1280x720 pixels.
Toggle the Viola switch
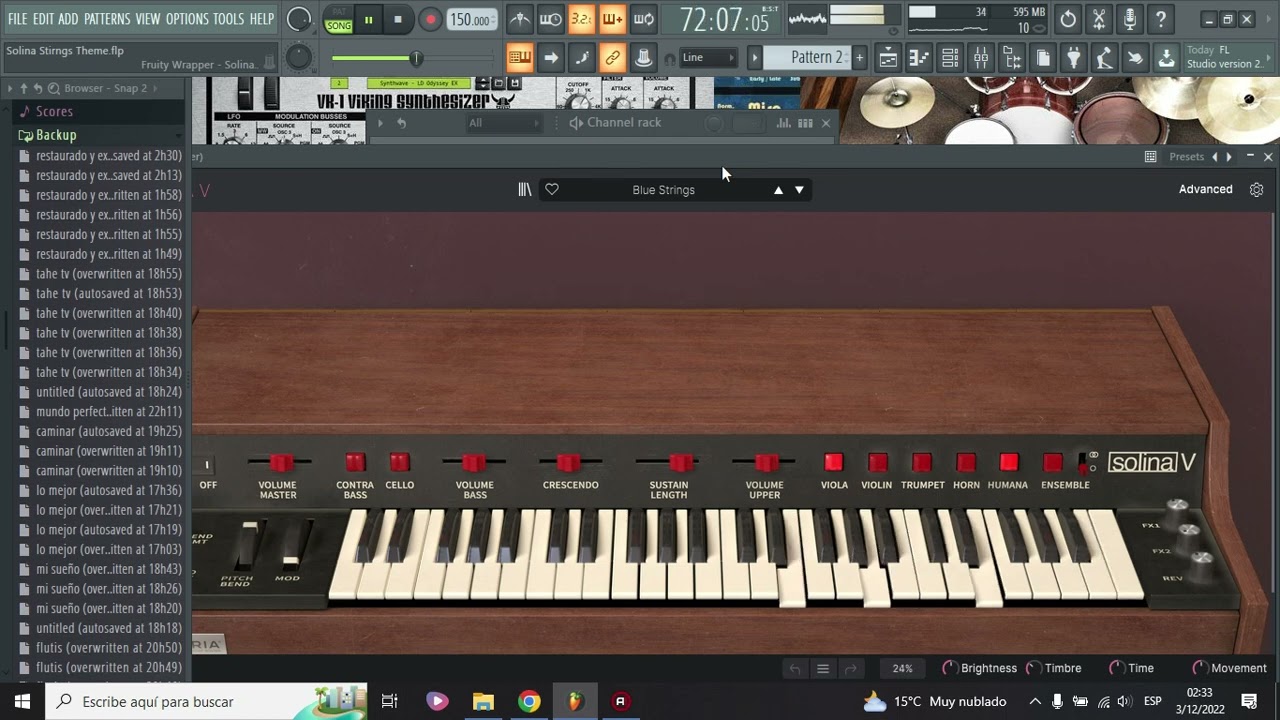click(834, 462)
